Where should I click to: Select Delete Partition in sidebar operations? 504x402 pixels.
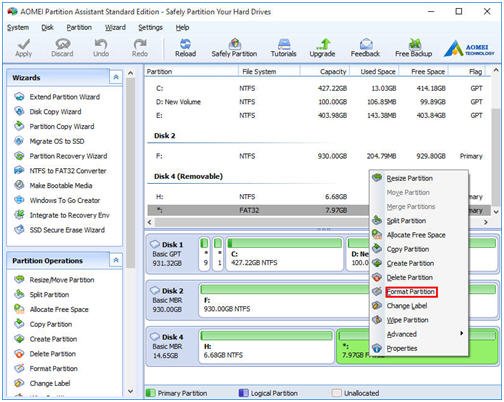tap(45, 354)
